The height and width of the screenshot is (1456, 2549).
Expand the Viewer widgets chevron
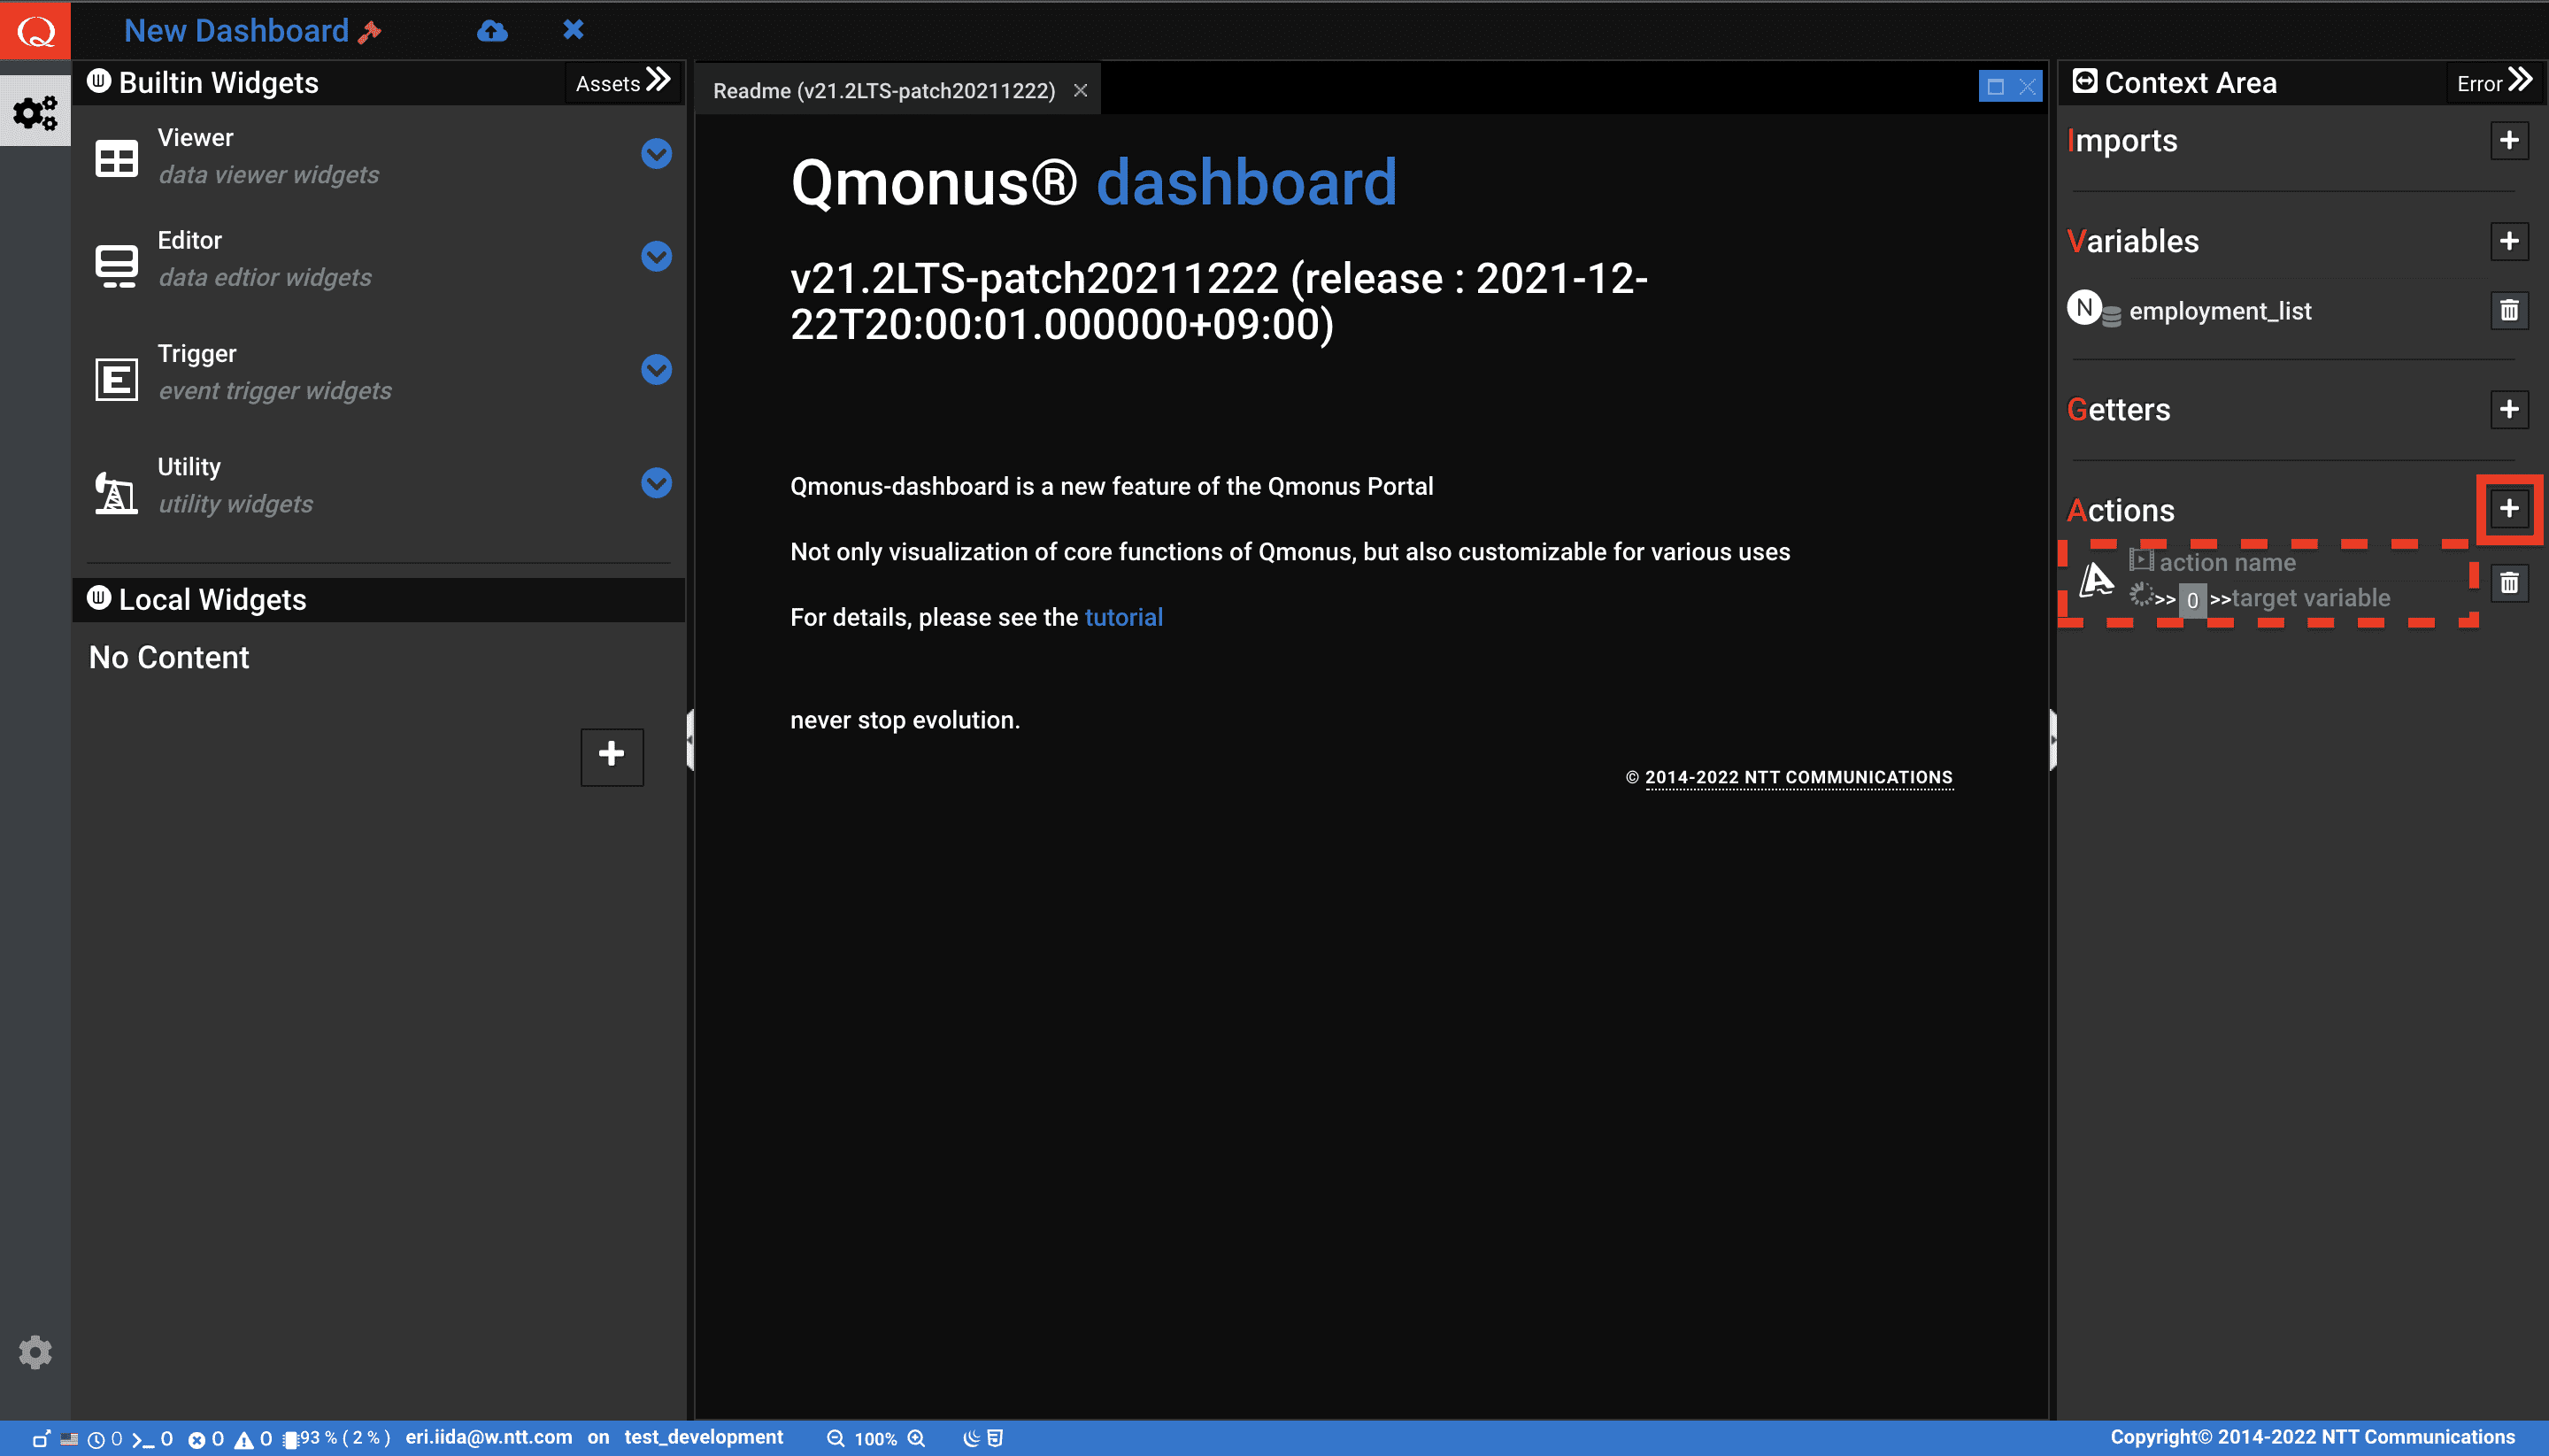coord(656,153)
